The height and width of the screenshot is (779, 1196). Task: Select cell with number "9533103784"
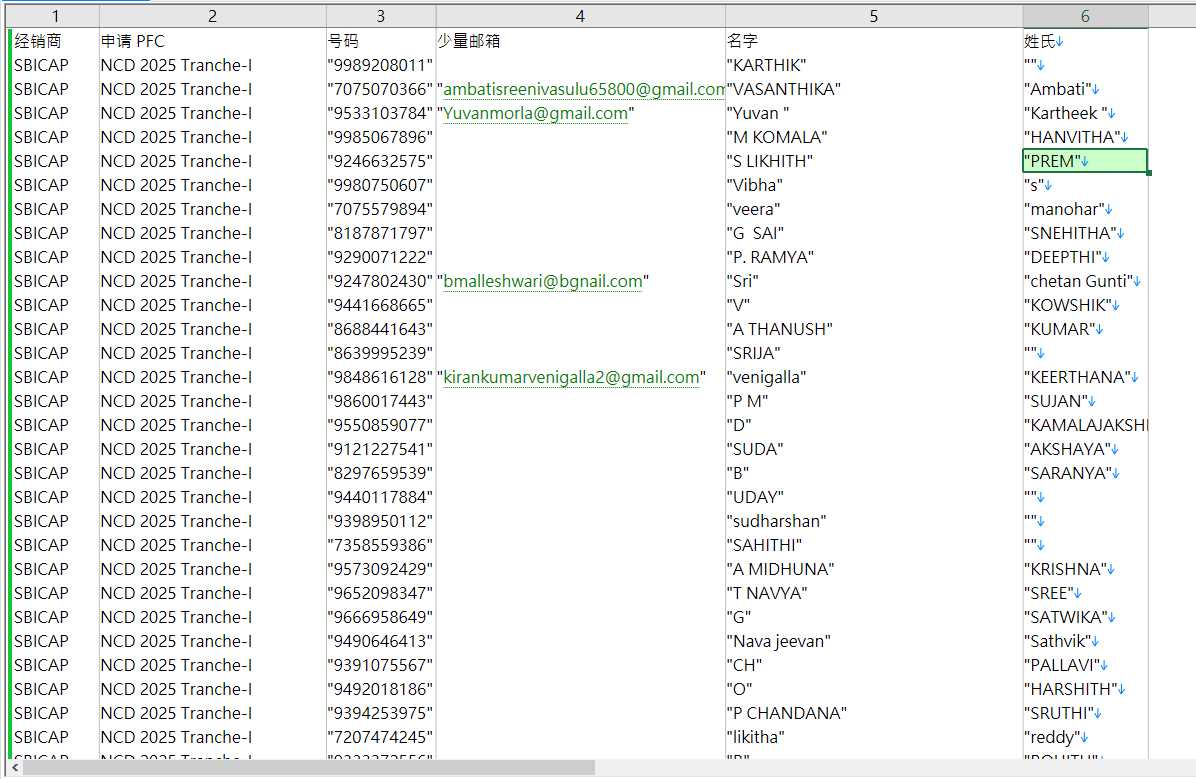381,113
